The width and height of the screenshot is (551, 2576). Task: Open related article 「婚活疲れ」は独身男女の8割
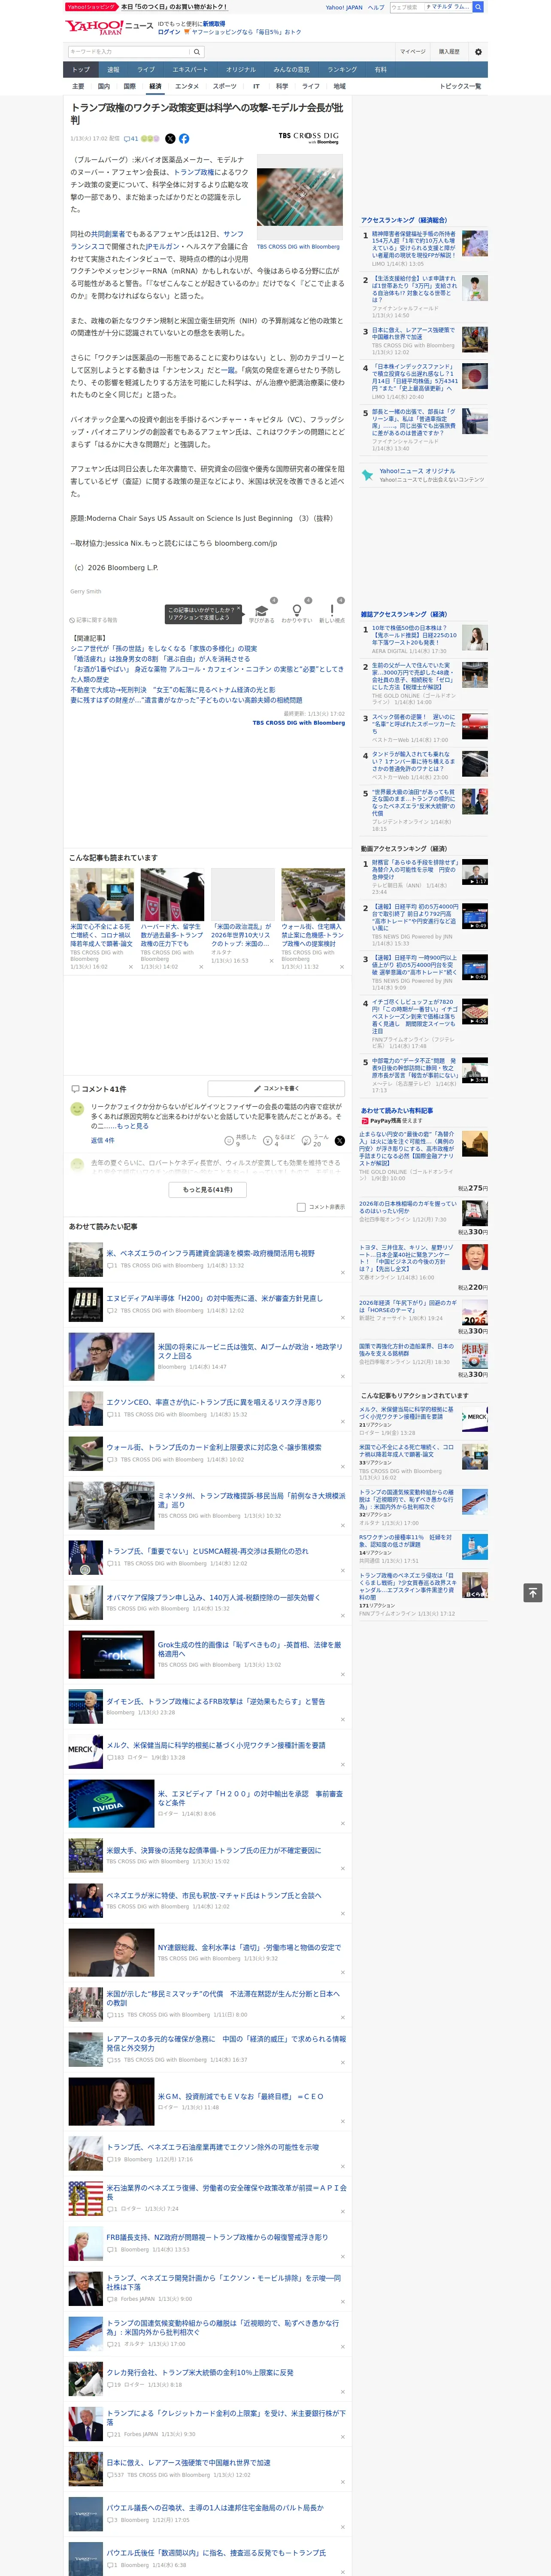click(x=160, y=659)
